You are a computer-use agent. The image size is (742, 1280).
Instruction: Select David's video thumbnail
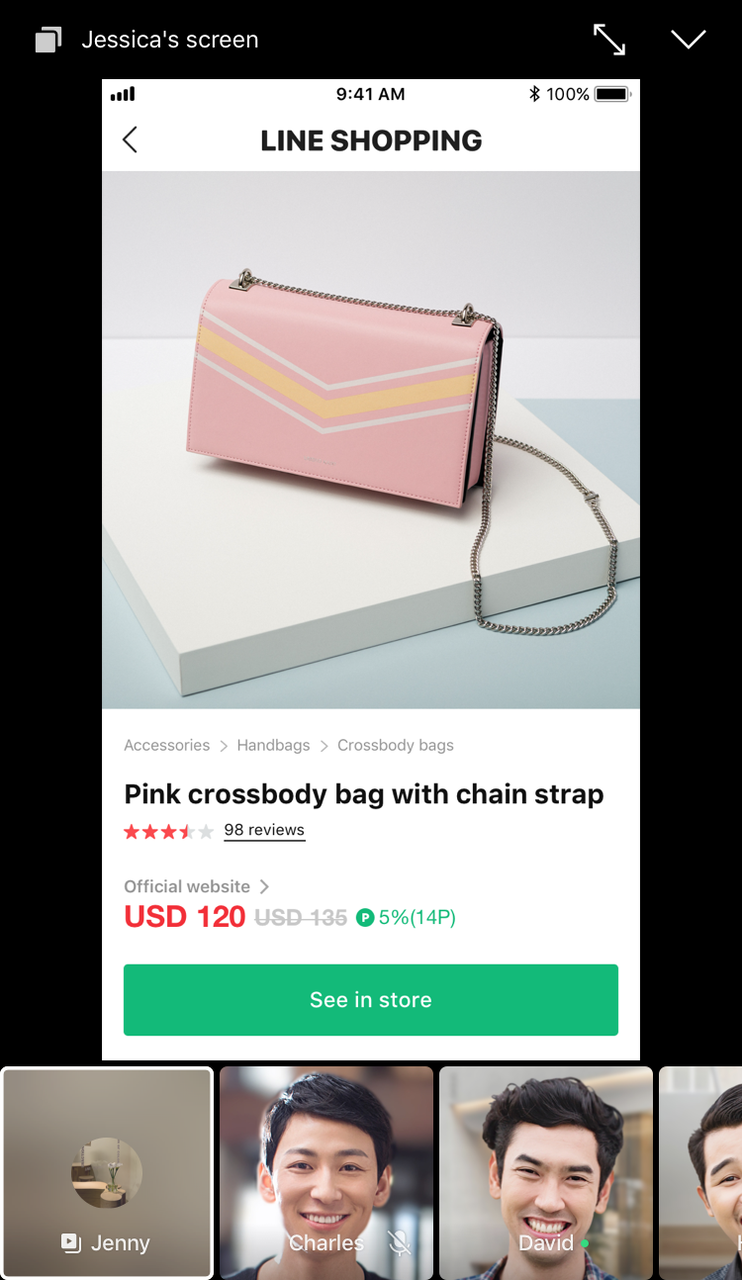[x=546, y=1173]
